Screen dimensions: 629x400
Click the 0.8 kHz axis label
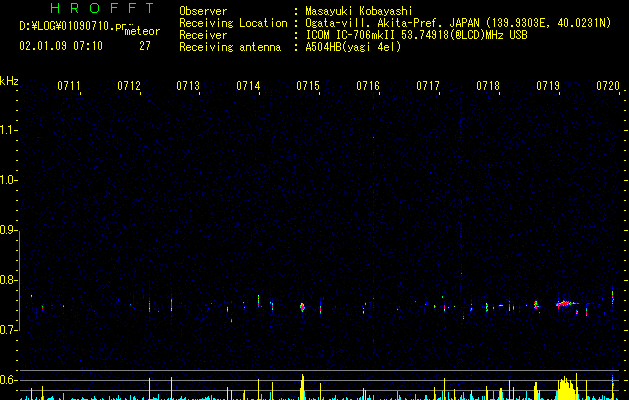8,280
